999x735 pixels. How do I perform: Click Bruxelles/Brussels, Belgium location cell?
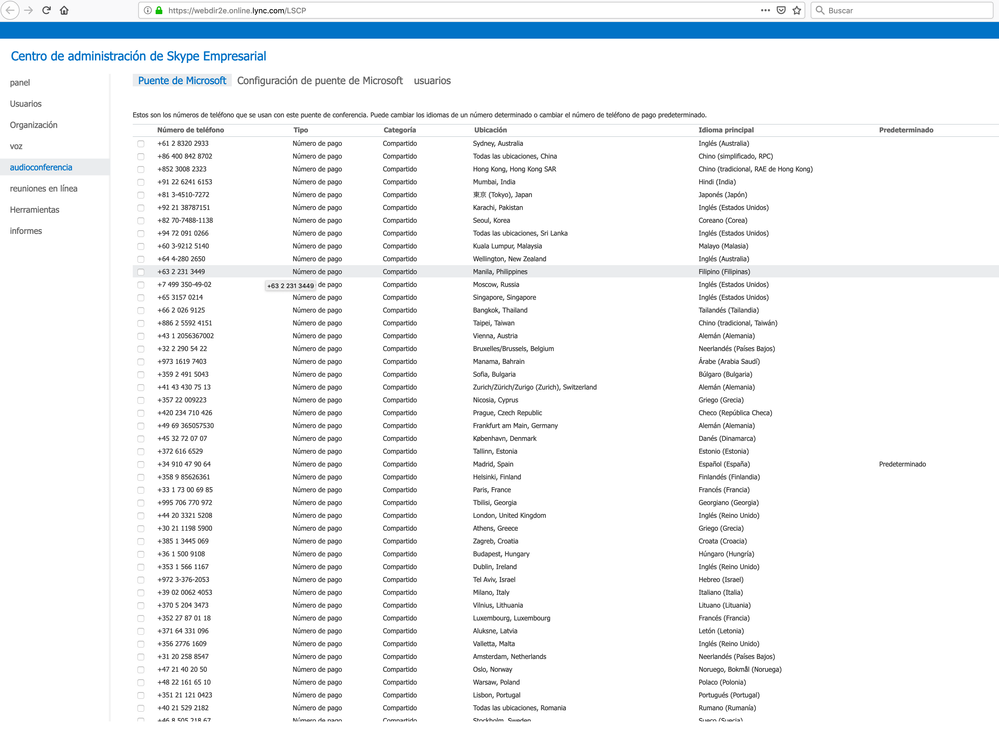tap(514, 349)
